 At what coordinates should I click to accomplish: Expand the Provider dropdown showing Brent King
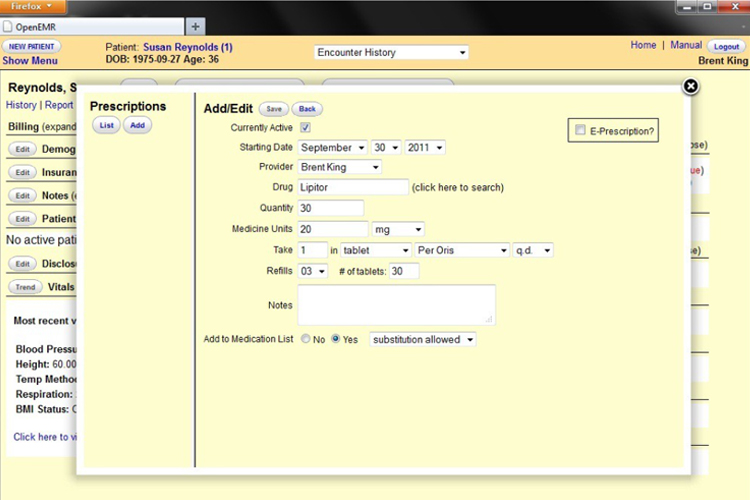click(x=339, y=167)
